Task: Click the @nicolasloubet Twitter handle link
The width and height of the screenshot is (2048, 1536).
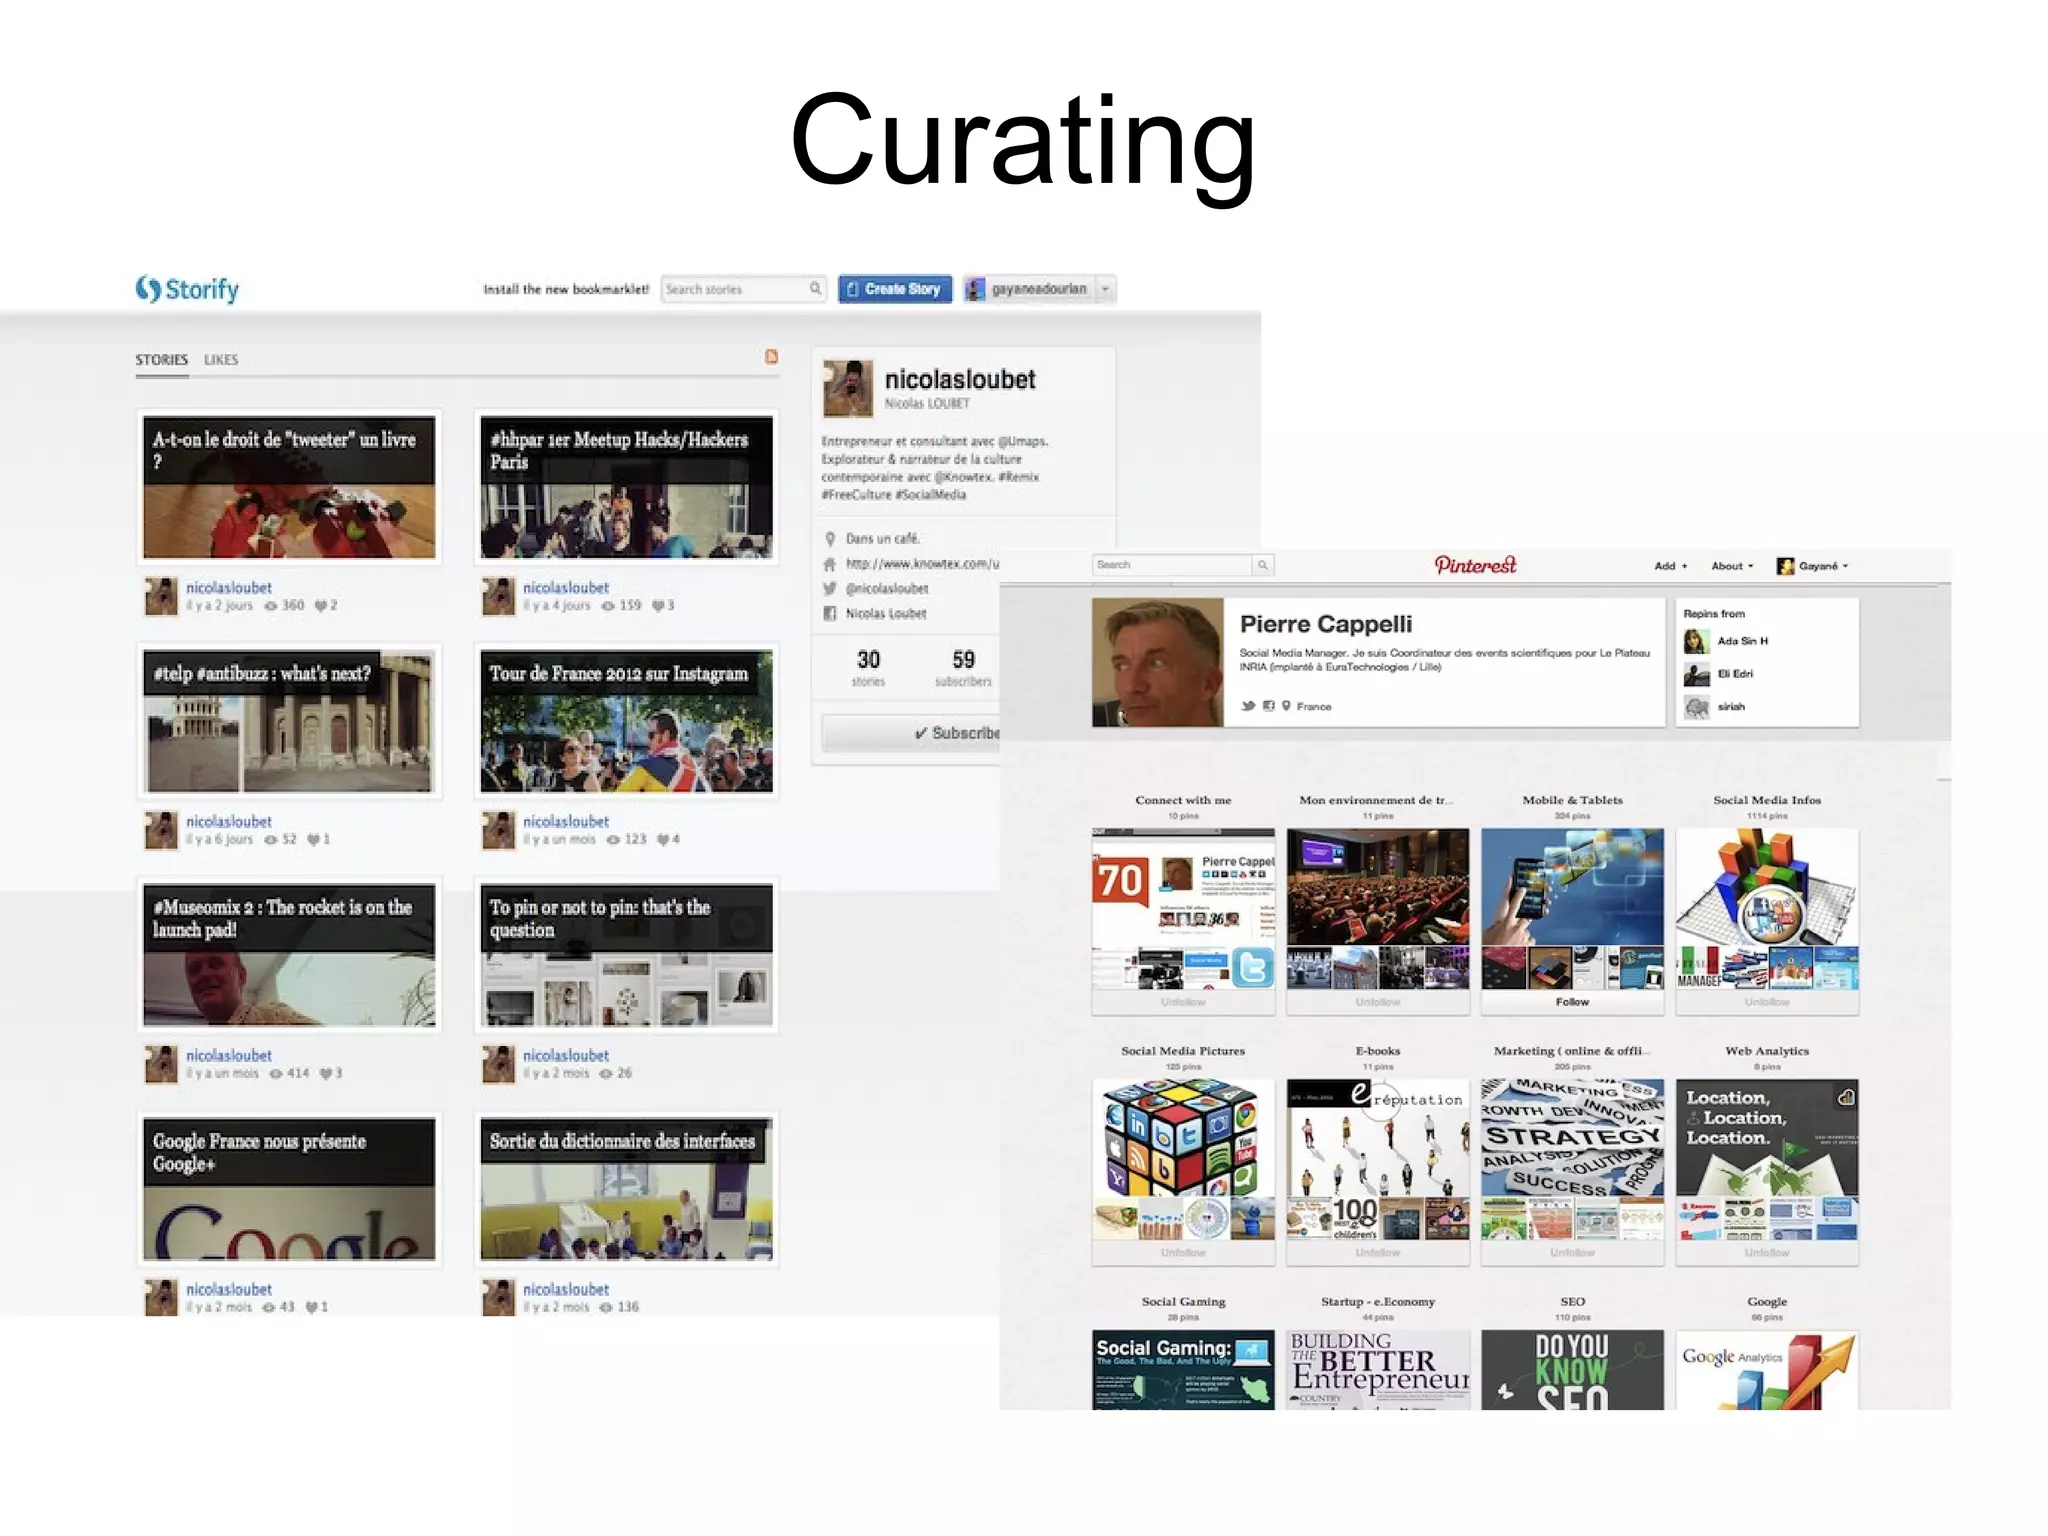Action: (x=887, y=589)
